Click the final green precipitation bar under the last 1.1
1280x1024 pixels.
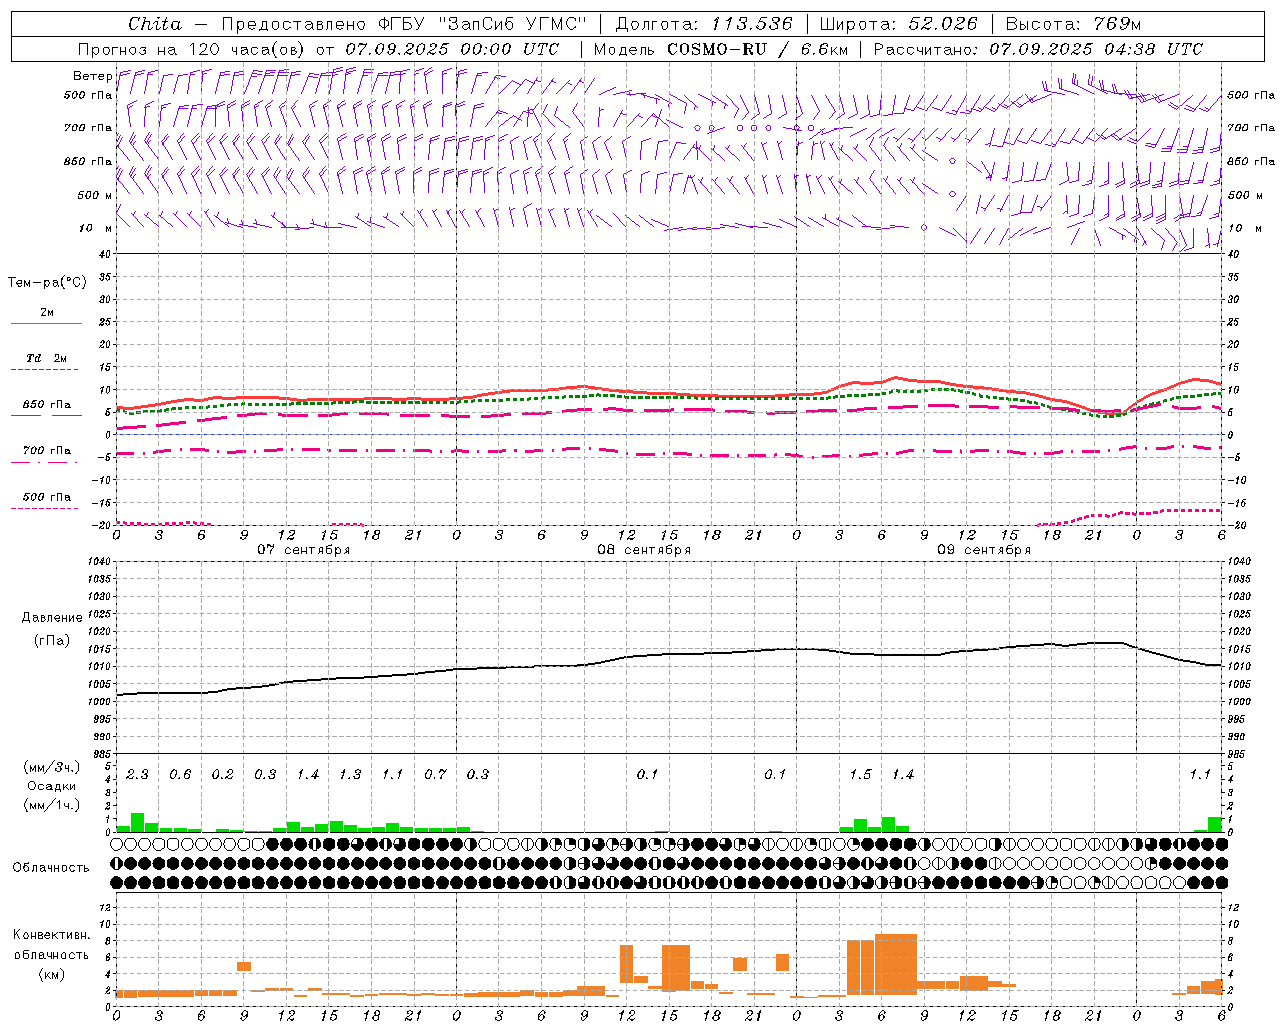[1215, 824]
